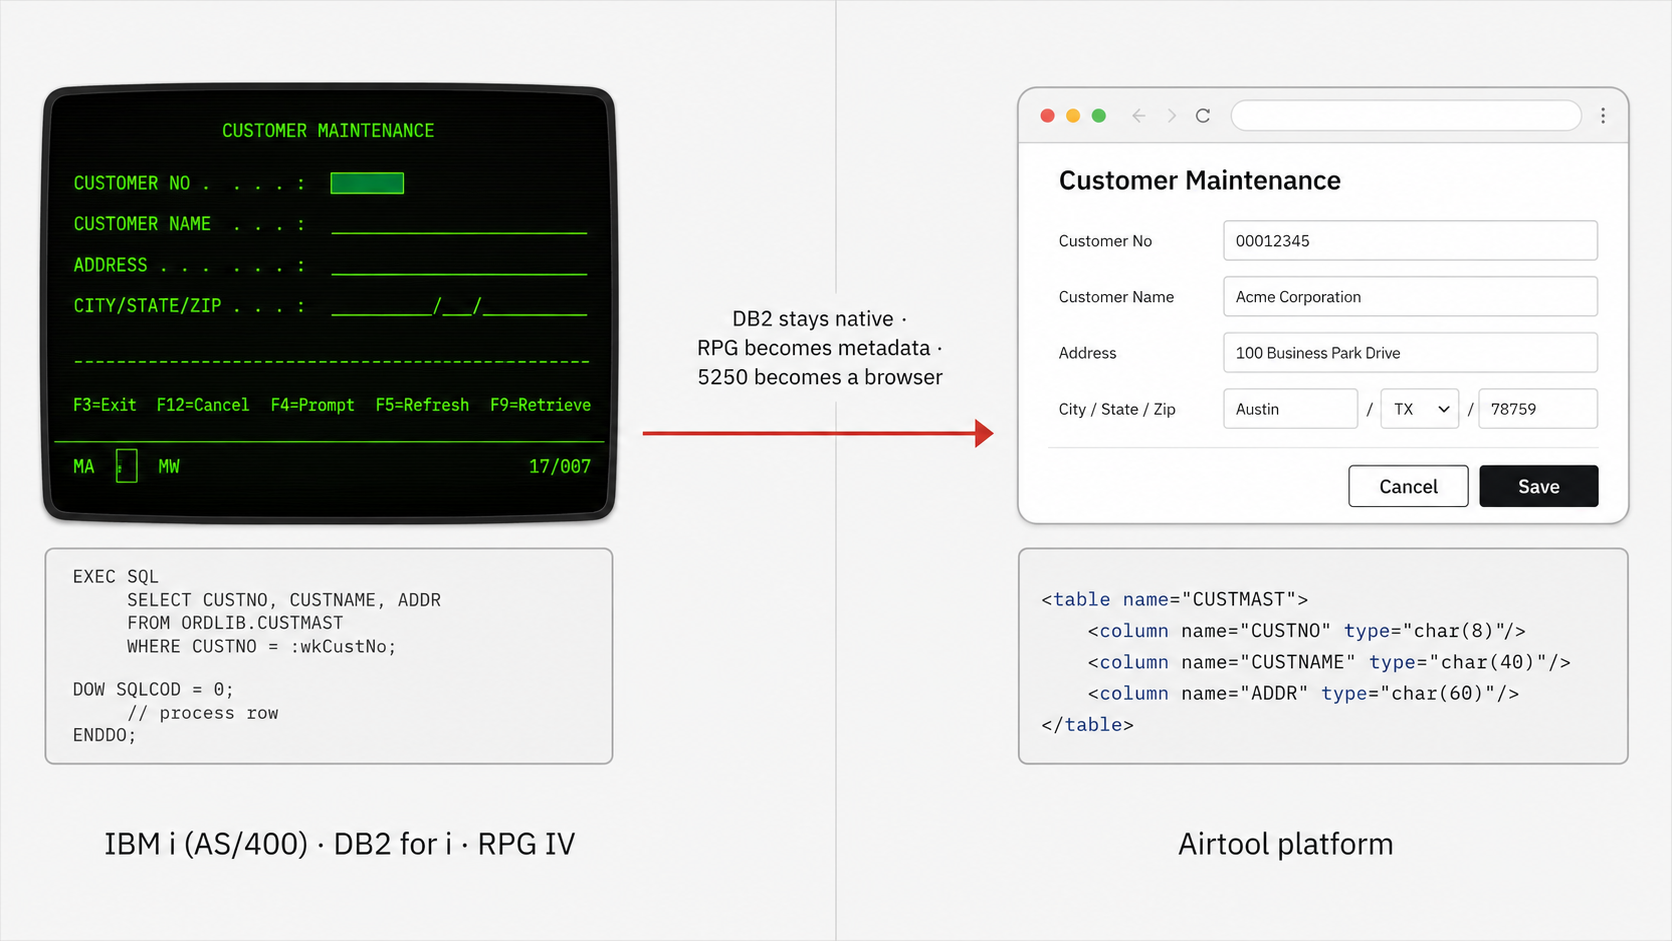Click the Cancel button

[x=1408, y=486]
